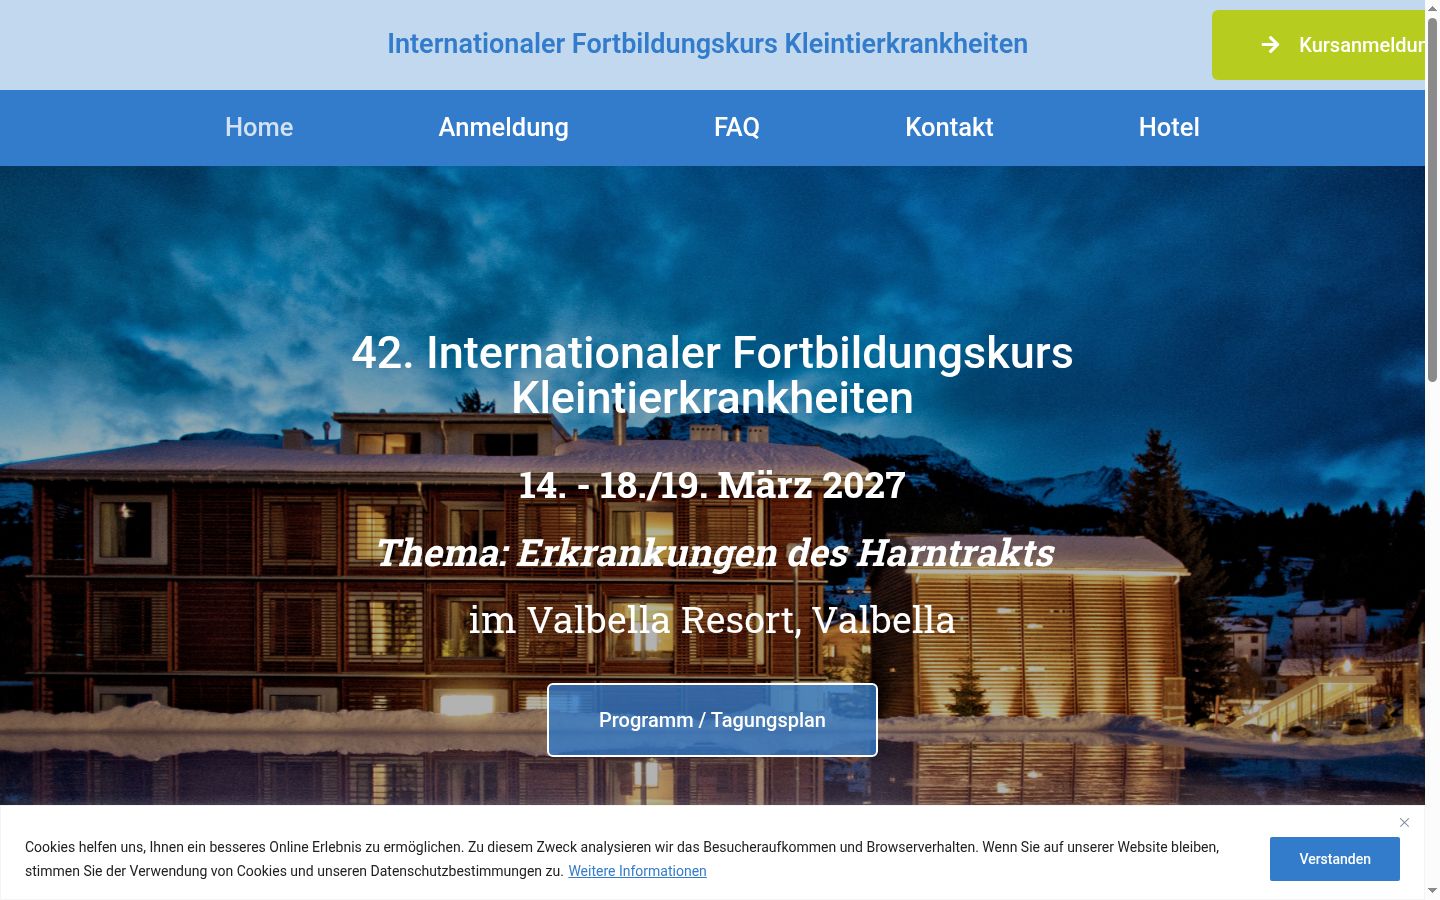Screen dimensions: 1440x900
Task: Follow the Weitere Informationen link
Action: (637, 871)
